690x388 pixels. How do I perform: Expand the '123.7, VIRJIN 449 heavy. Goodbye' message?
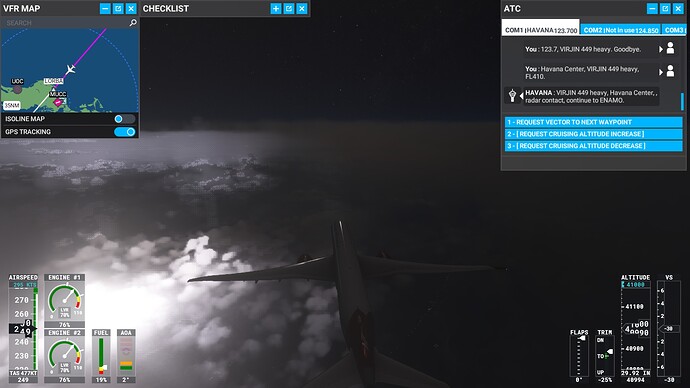[x=661, y=49]
